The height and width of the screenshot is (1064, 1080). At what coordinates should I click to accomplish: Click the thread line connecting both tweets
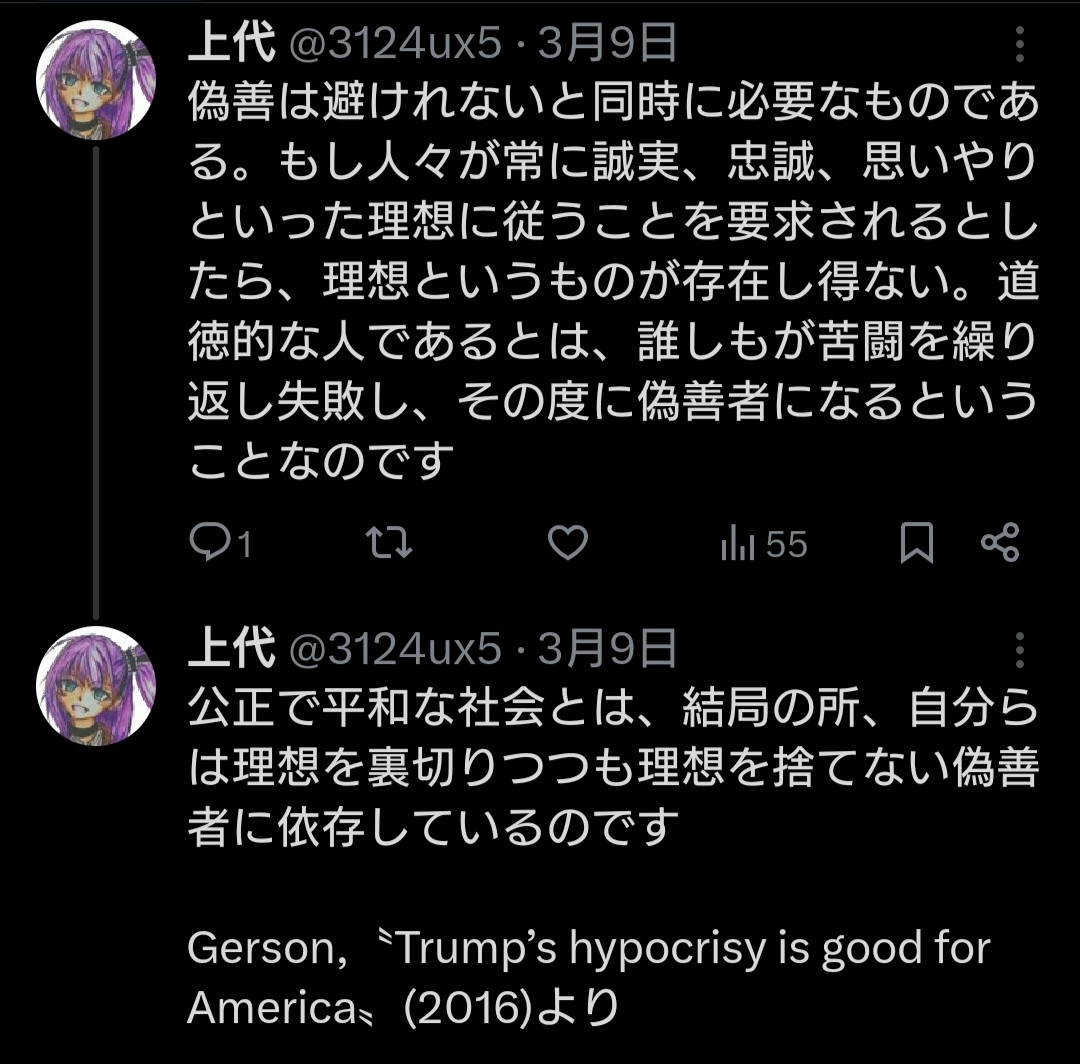tap(96, 380)
